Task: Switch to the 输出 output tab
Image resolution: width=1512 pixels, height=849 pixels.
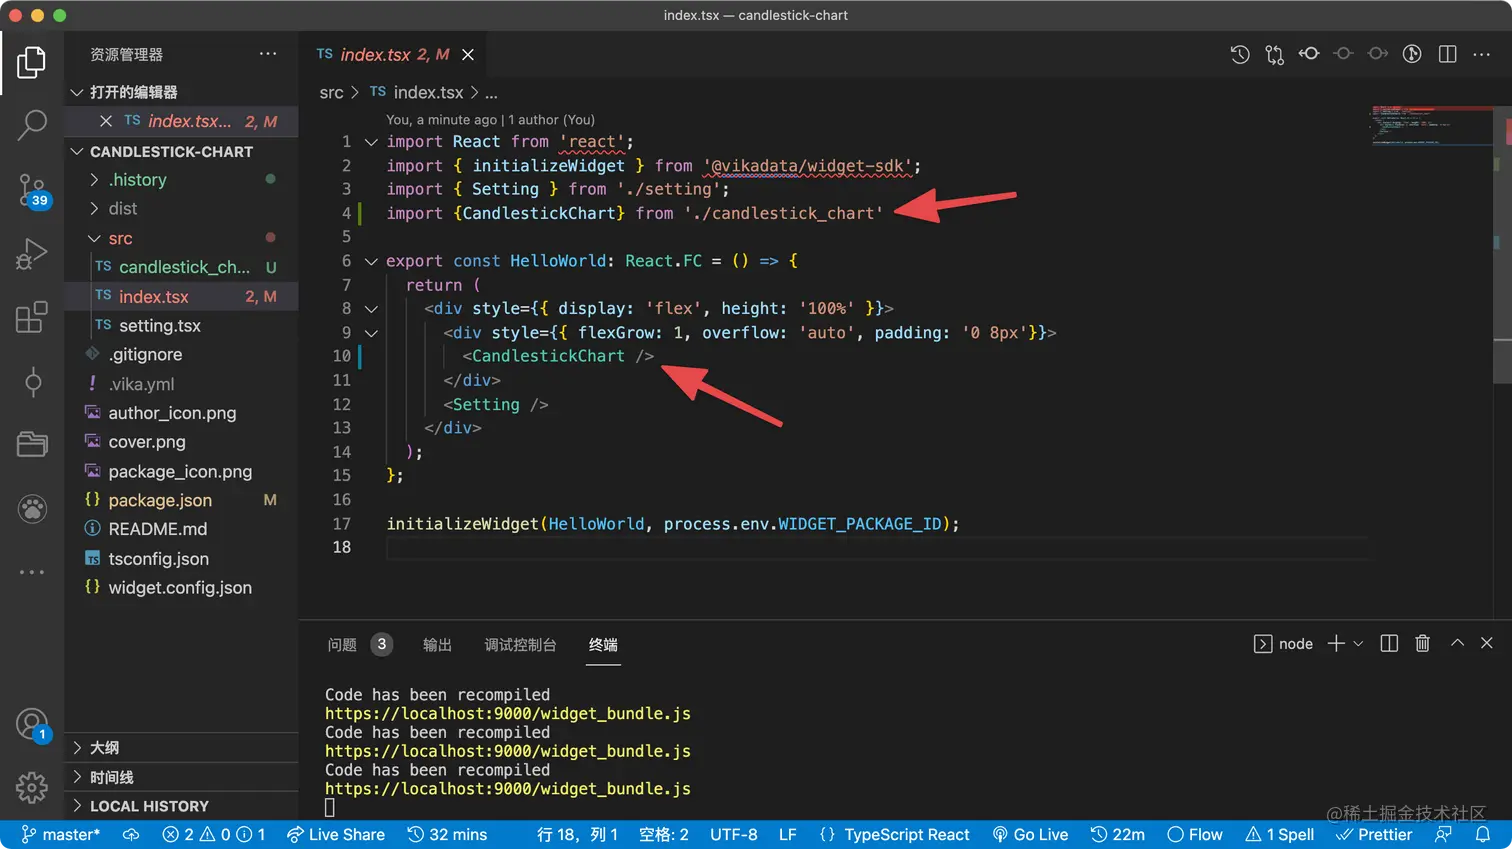Action: 437,645
